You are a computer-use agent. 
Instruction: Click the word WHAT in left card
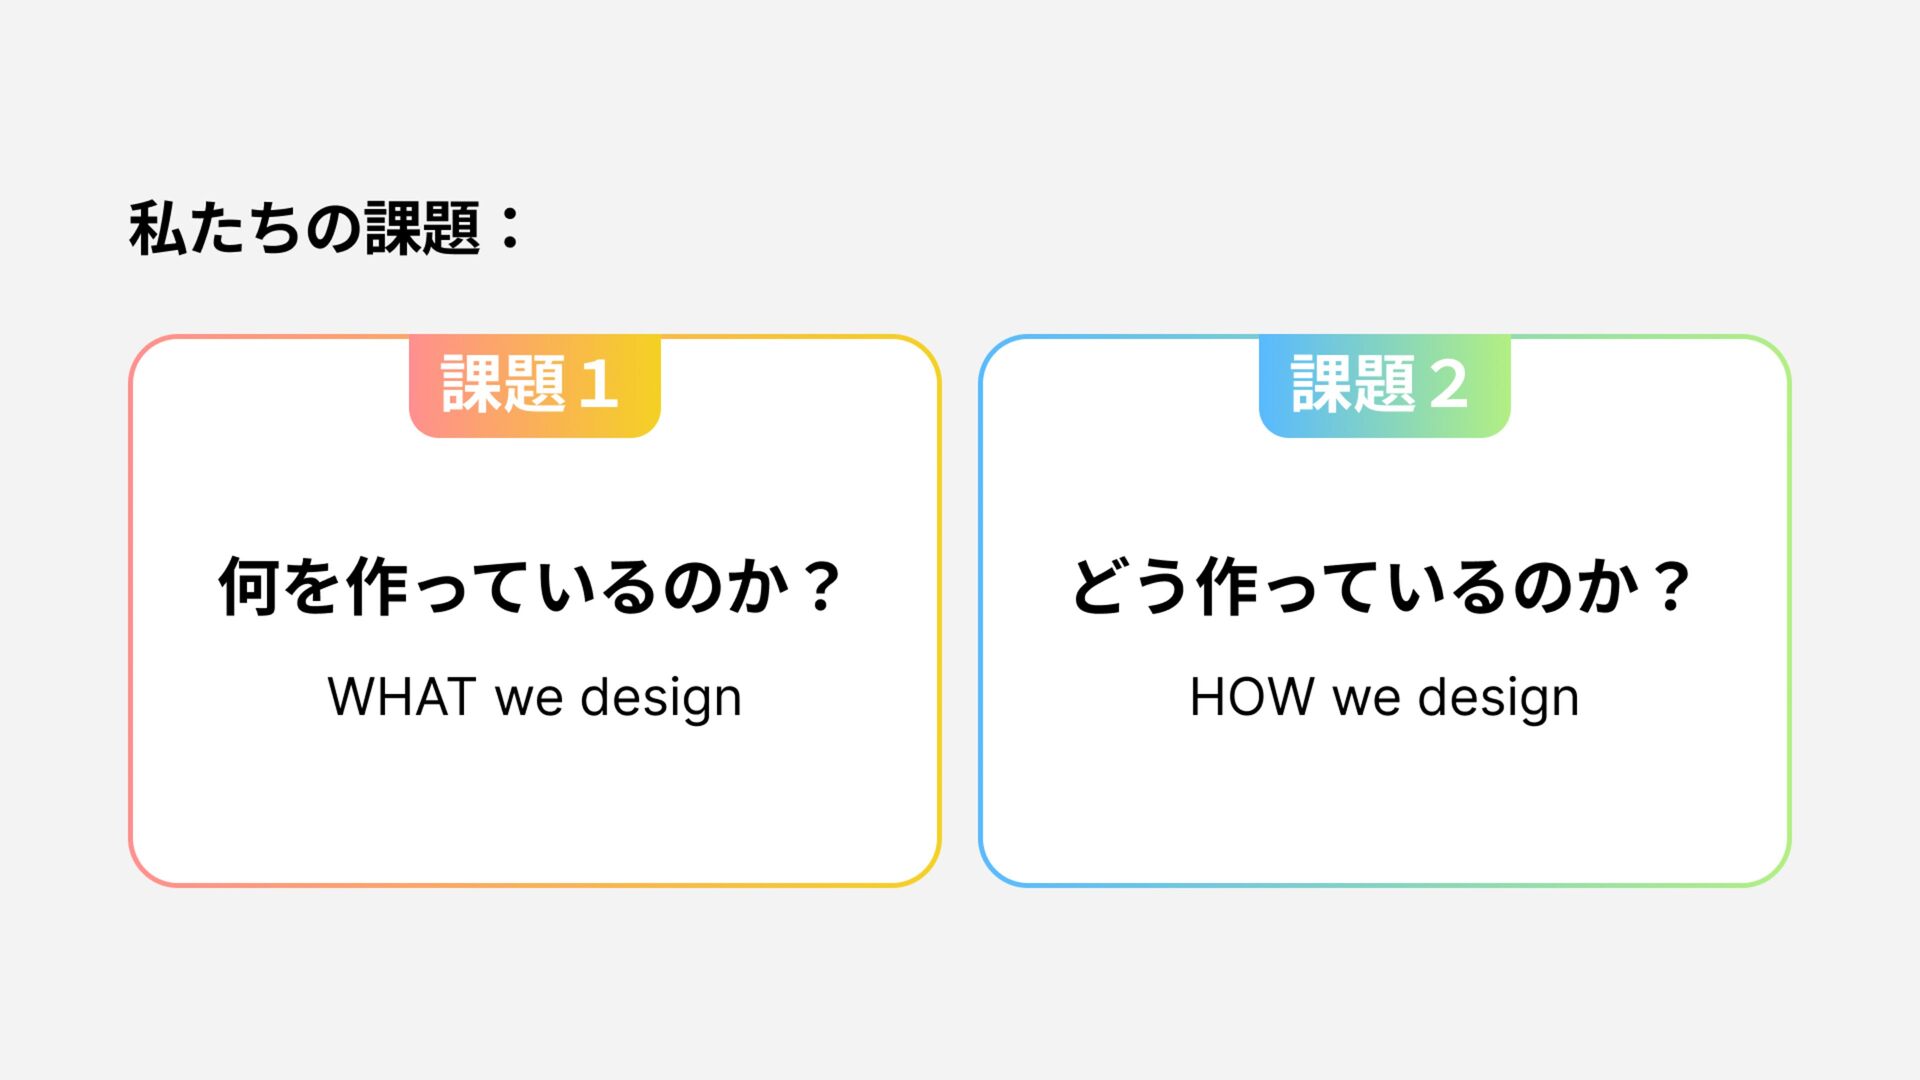401,697
